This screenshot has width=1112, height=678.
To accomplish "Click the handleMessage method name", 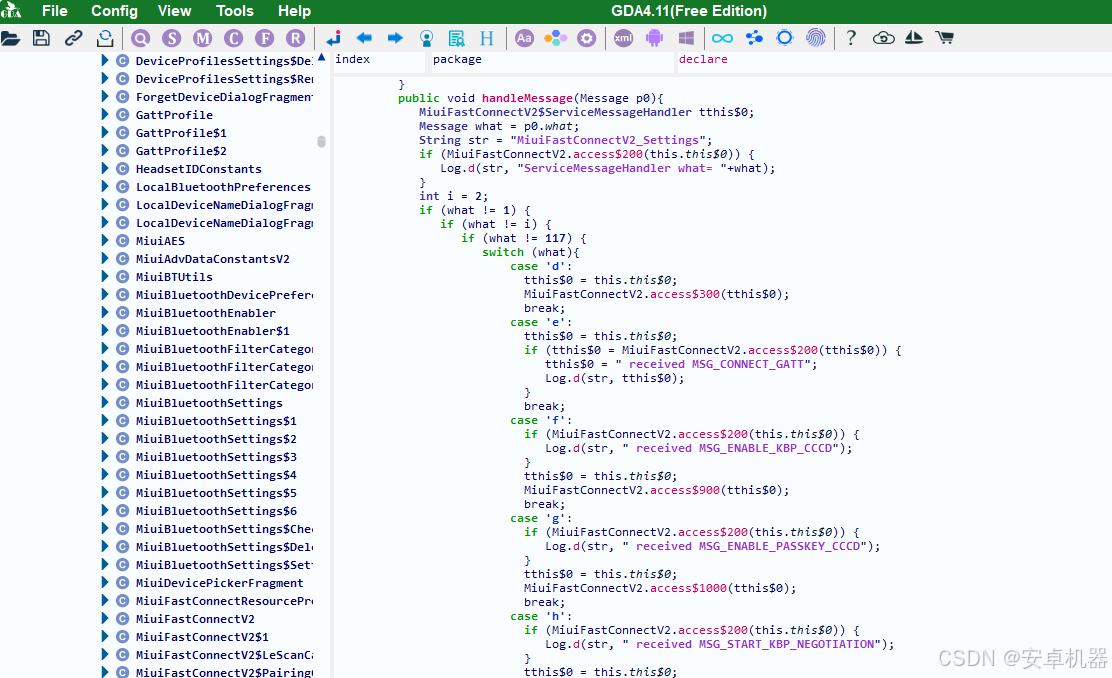I will coord(527,98).
